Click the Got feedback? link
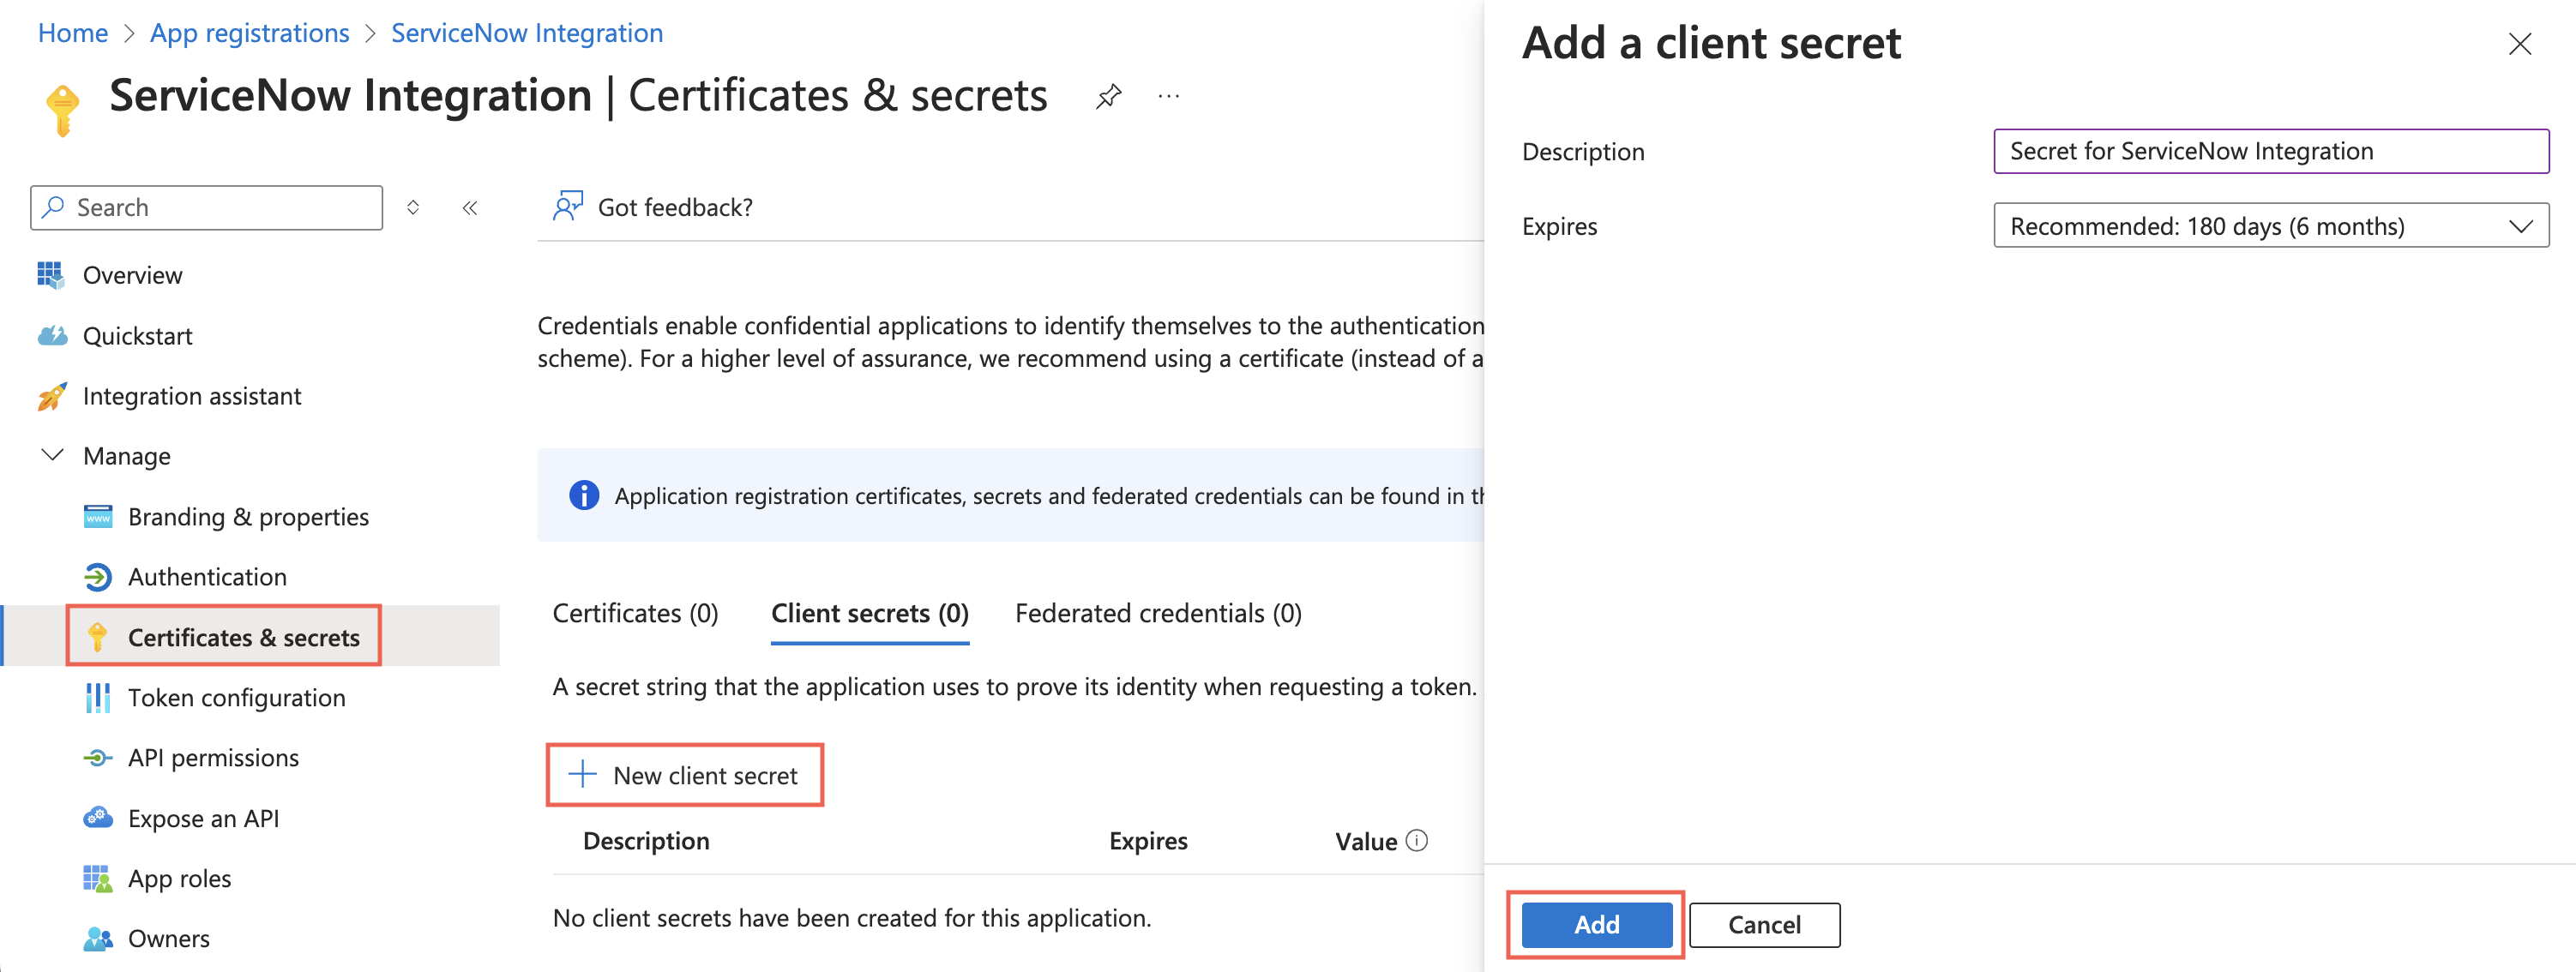This screenshot has width=2576, height=972. pos(675,207)
